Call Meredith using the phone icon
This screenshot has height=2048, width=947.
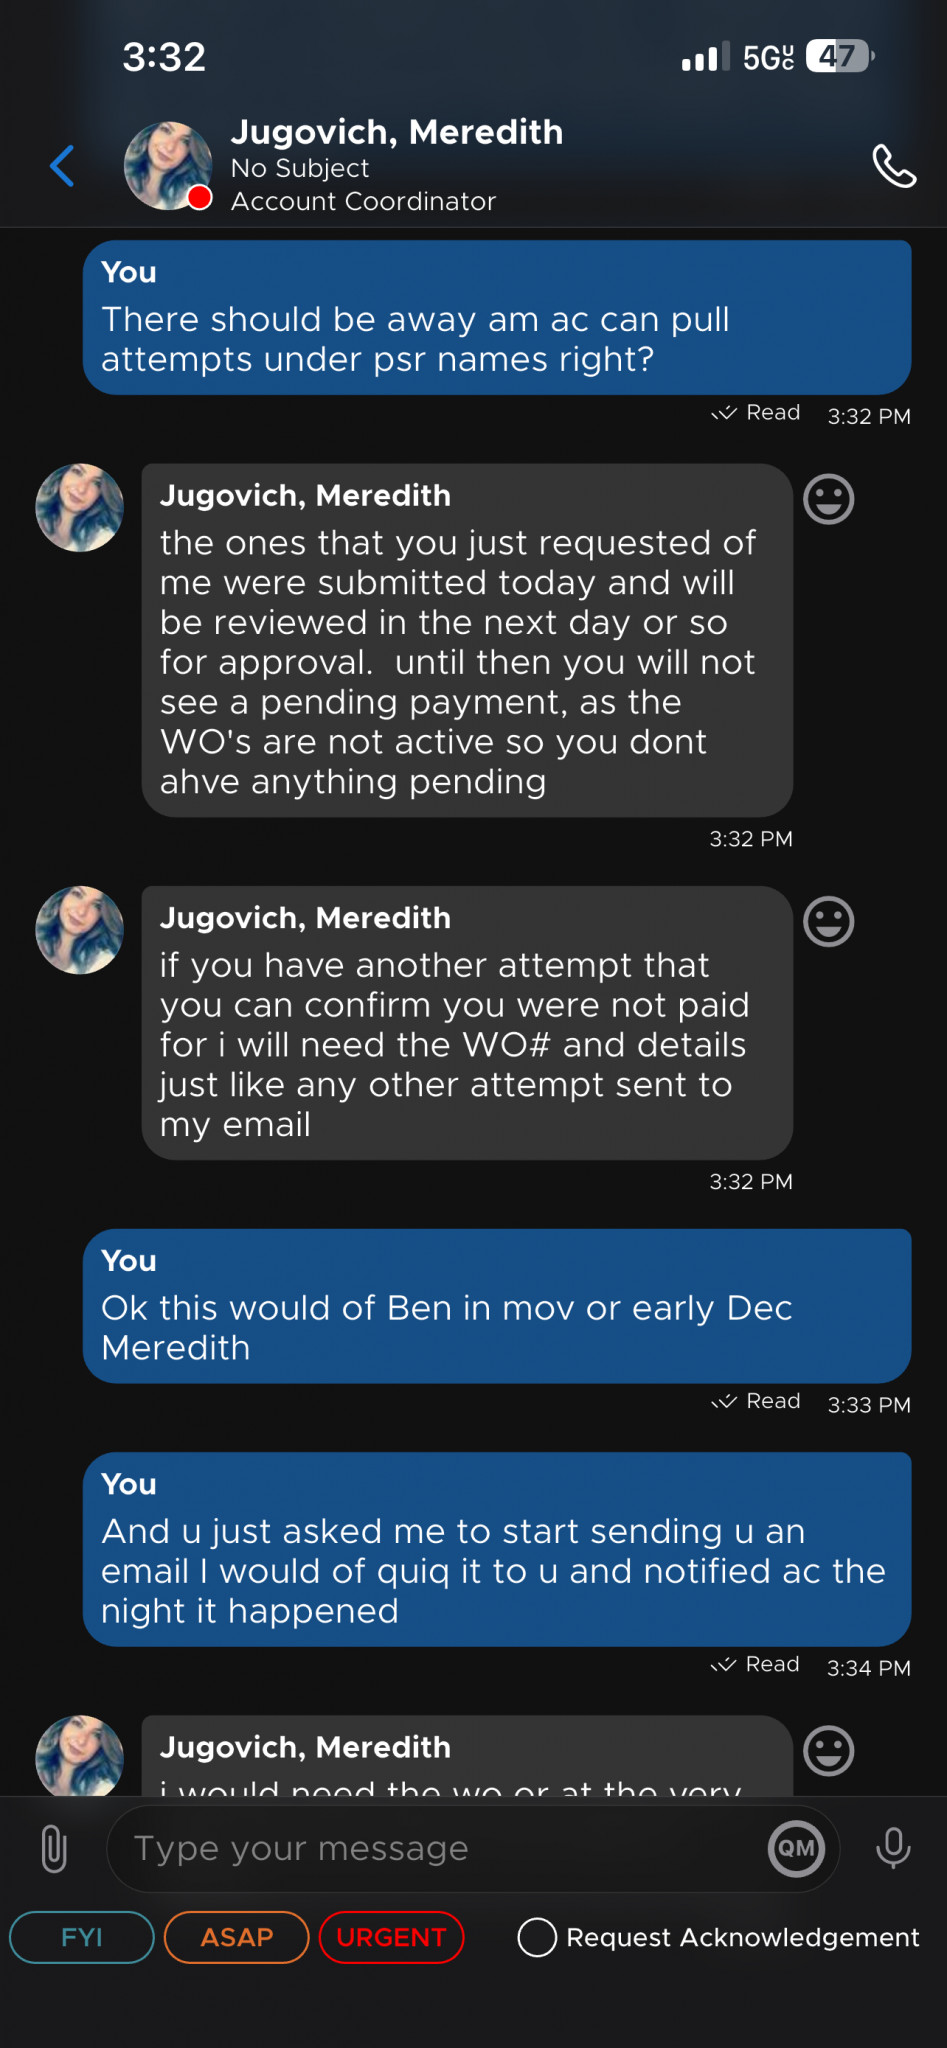pos(893,166)
